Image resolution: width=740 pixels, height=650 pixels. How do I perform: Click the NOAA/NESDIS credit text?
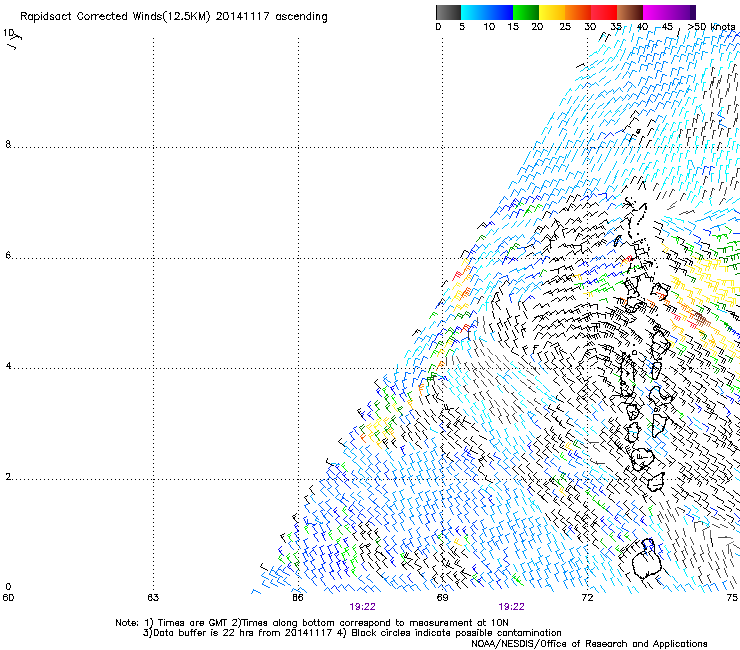[x=589, y=644]
